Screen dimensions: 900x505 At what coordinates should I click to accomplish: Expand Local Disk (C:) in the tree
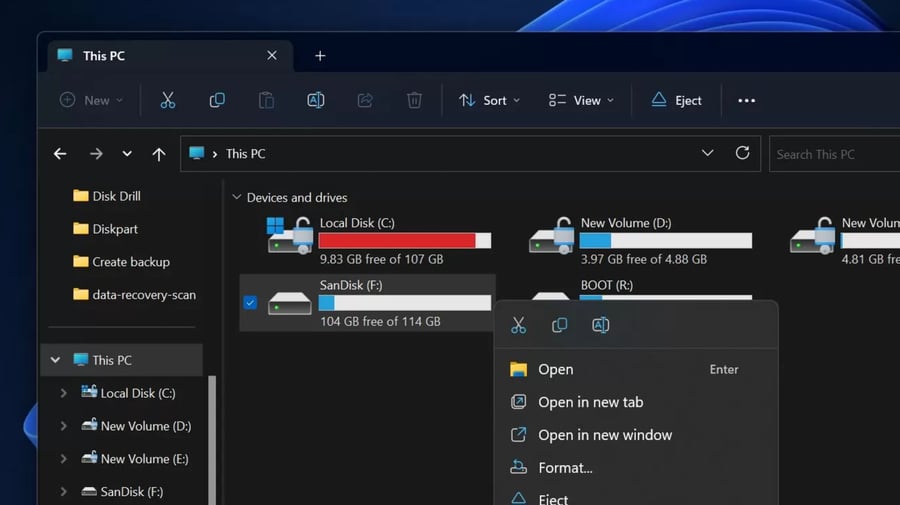click(x=64, y=393)
